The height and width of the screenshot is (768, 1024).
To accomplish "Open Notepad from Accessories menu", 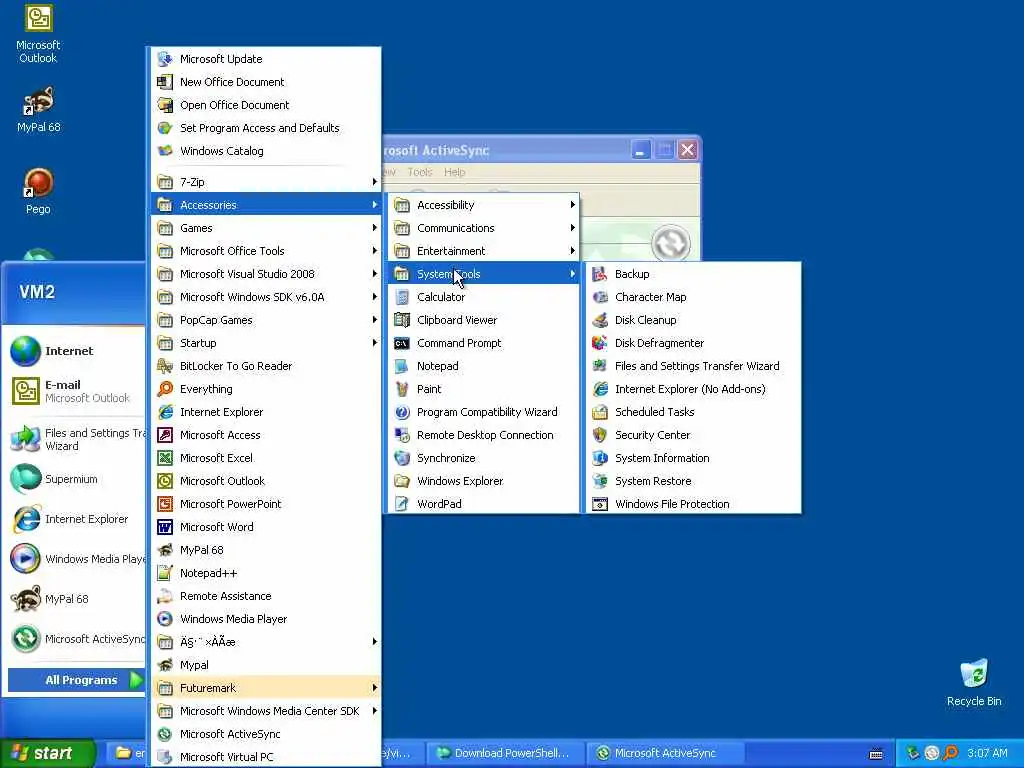I will 483,366.
